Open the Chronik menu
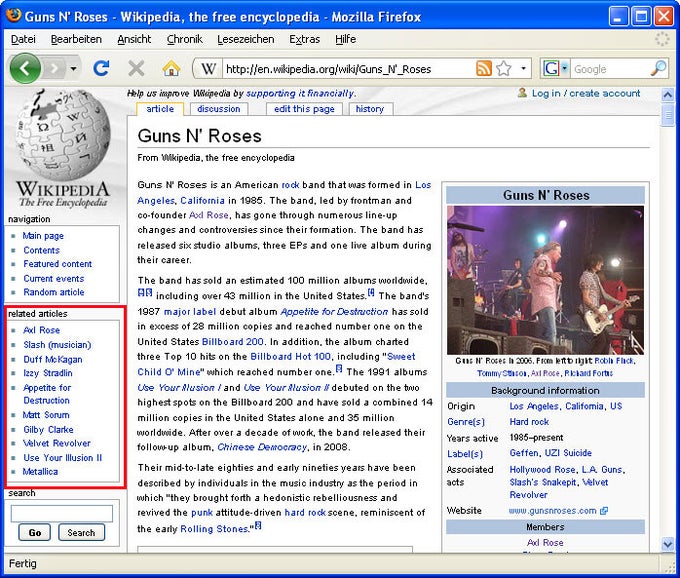This screenshot has height=578, width=680. point(184,39)
